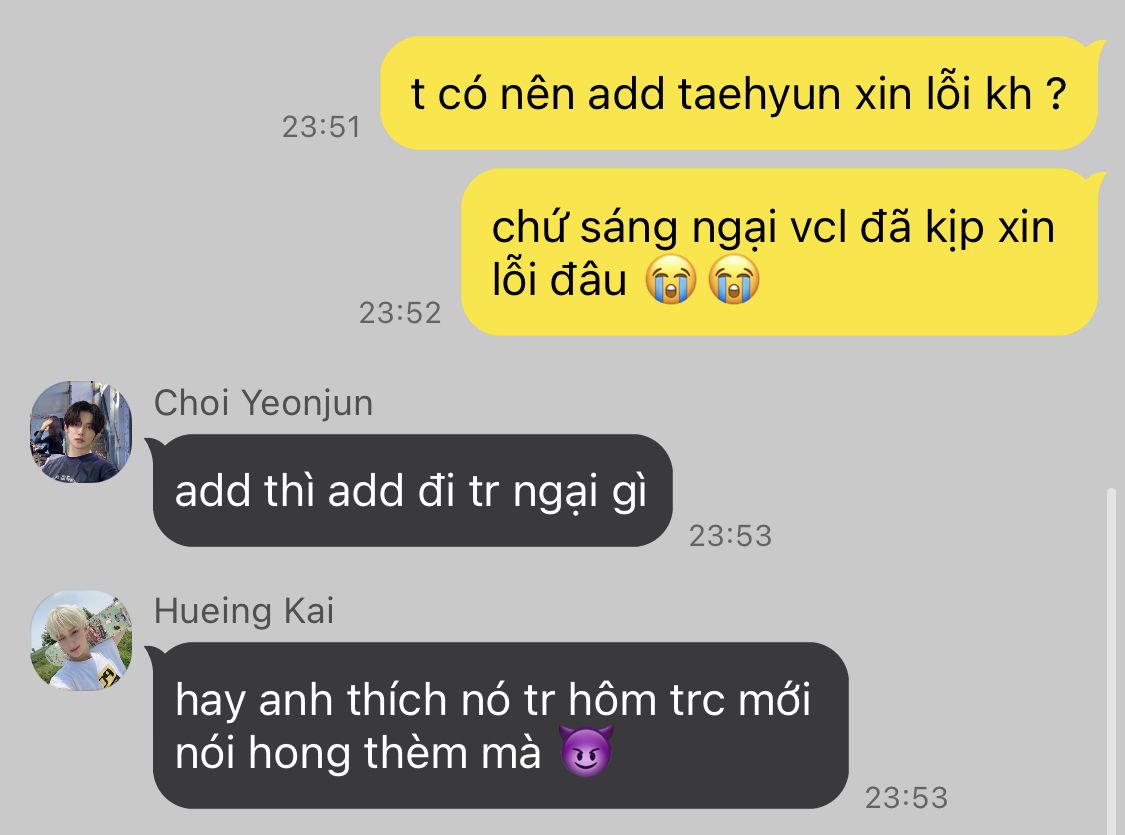Click the 23:51 timestamp
The width and height of the screenshot is (1125, 835).
(x=321, y=127)
